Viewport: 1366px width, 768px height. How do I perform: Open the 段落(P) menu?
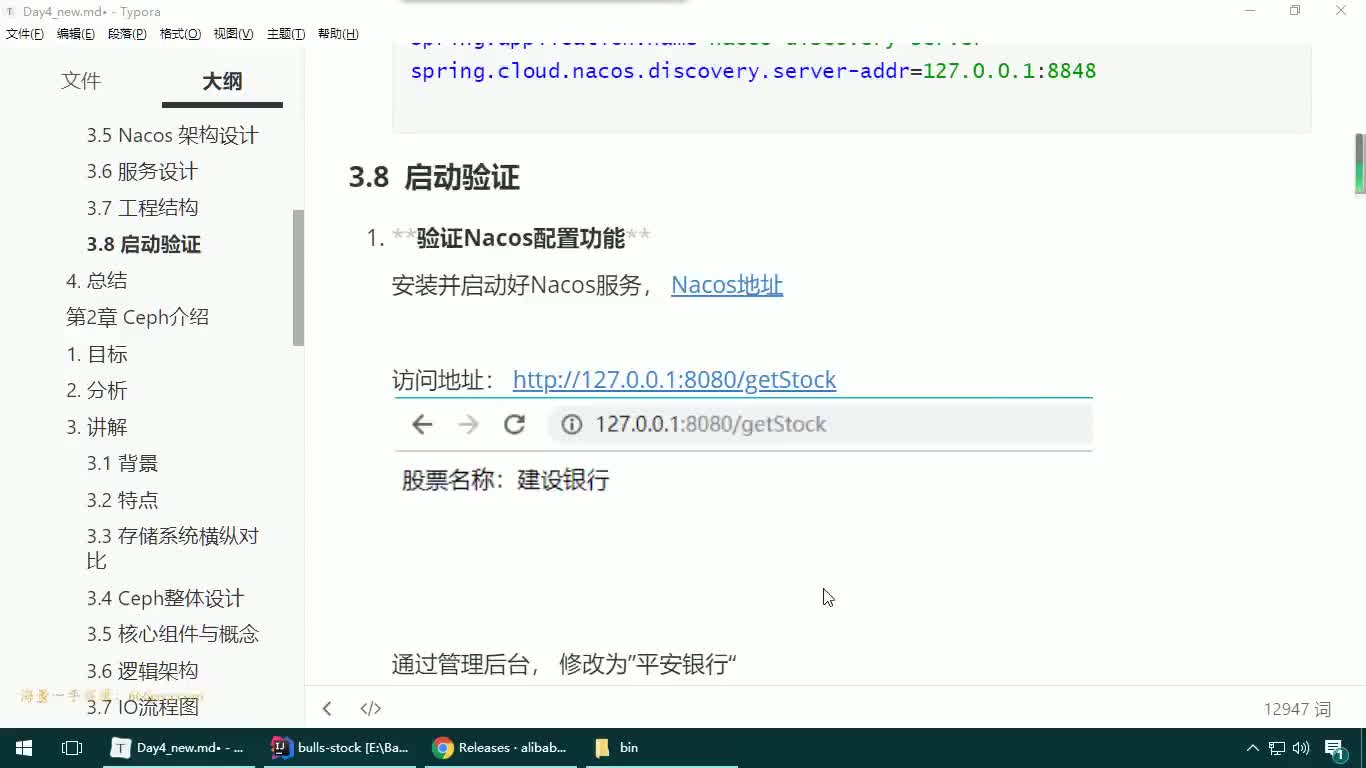[x=127, y=34]
